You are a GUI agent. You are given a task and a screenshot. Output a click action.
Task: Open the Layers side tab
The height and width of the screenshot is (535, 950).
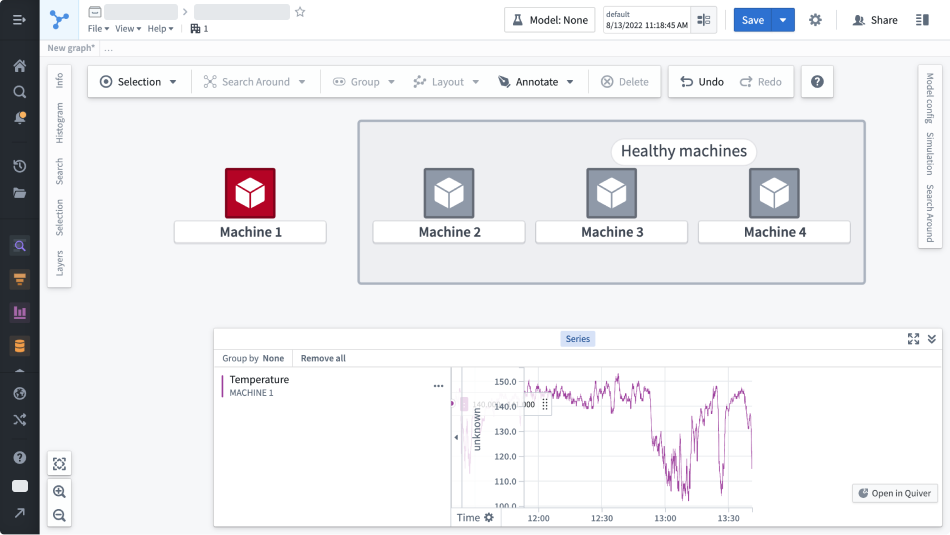(x=59, y=263)
